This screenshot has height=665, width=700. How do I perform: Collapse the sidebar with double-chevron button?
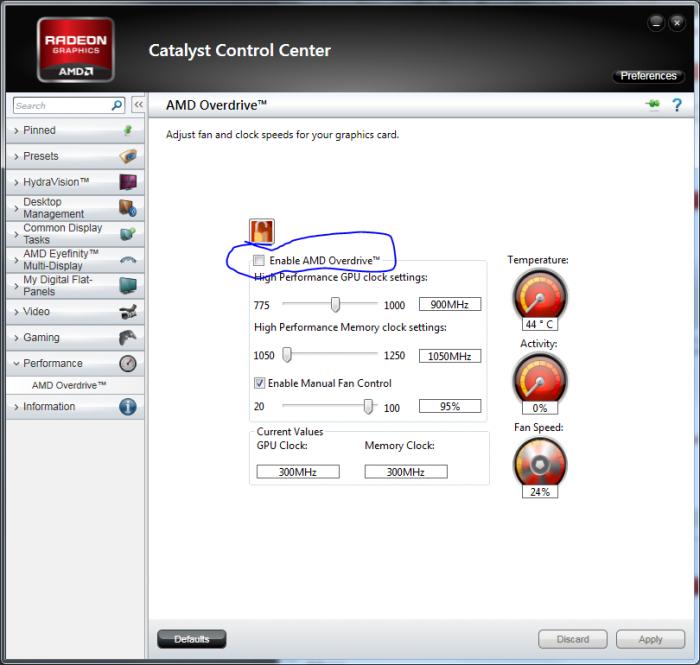(x=138, y=105)
